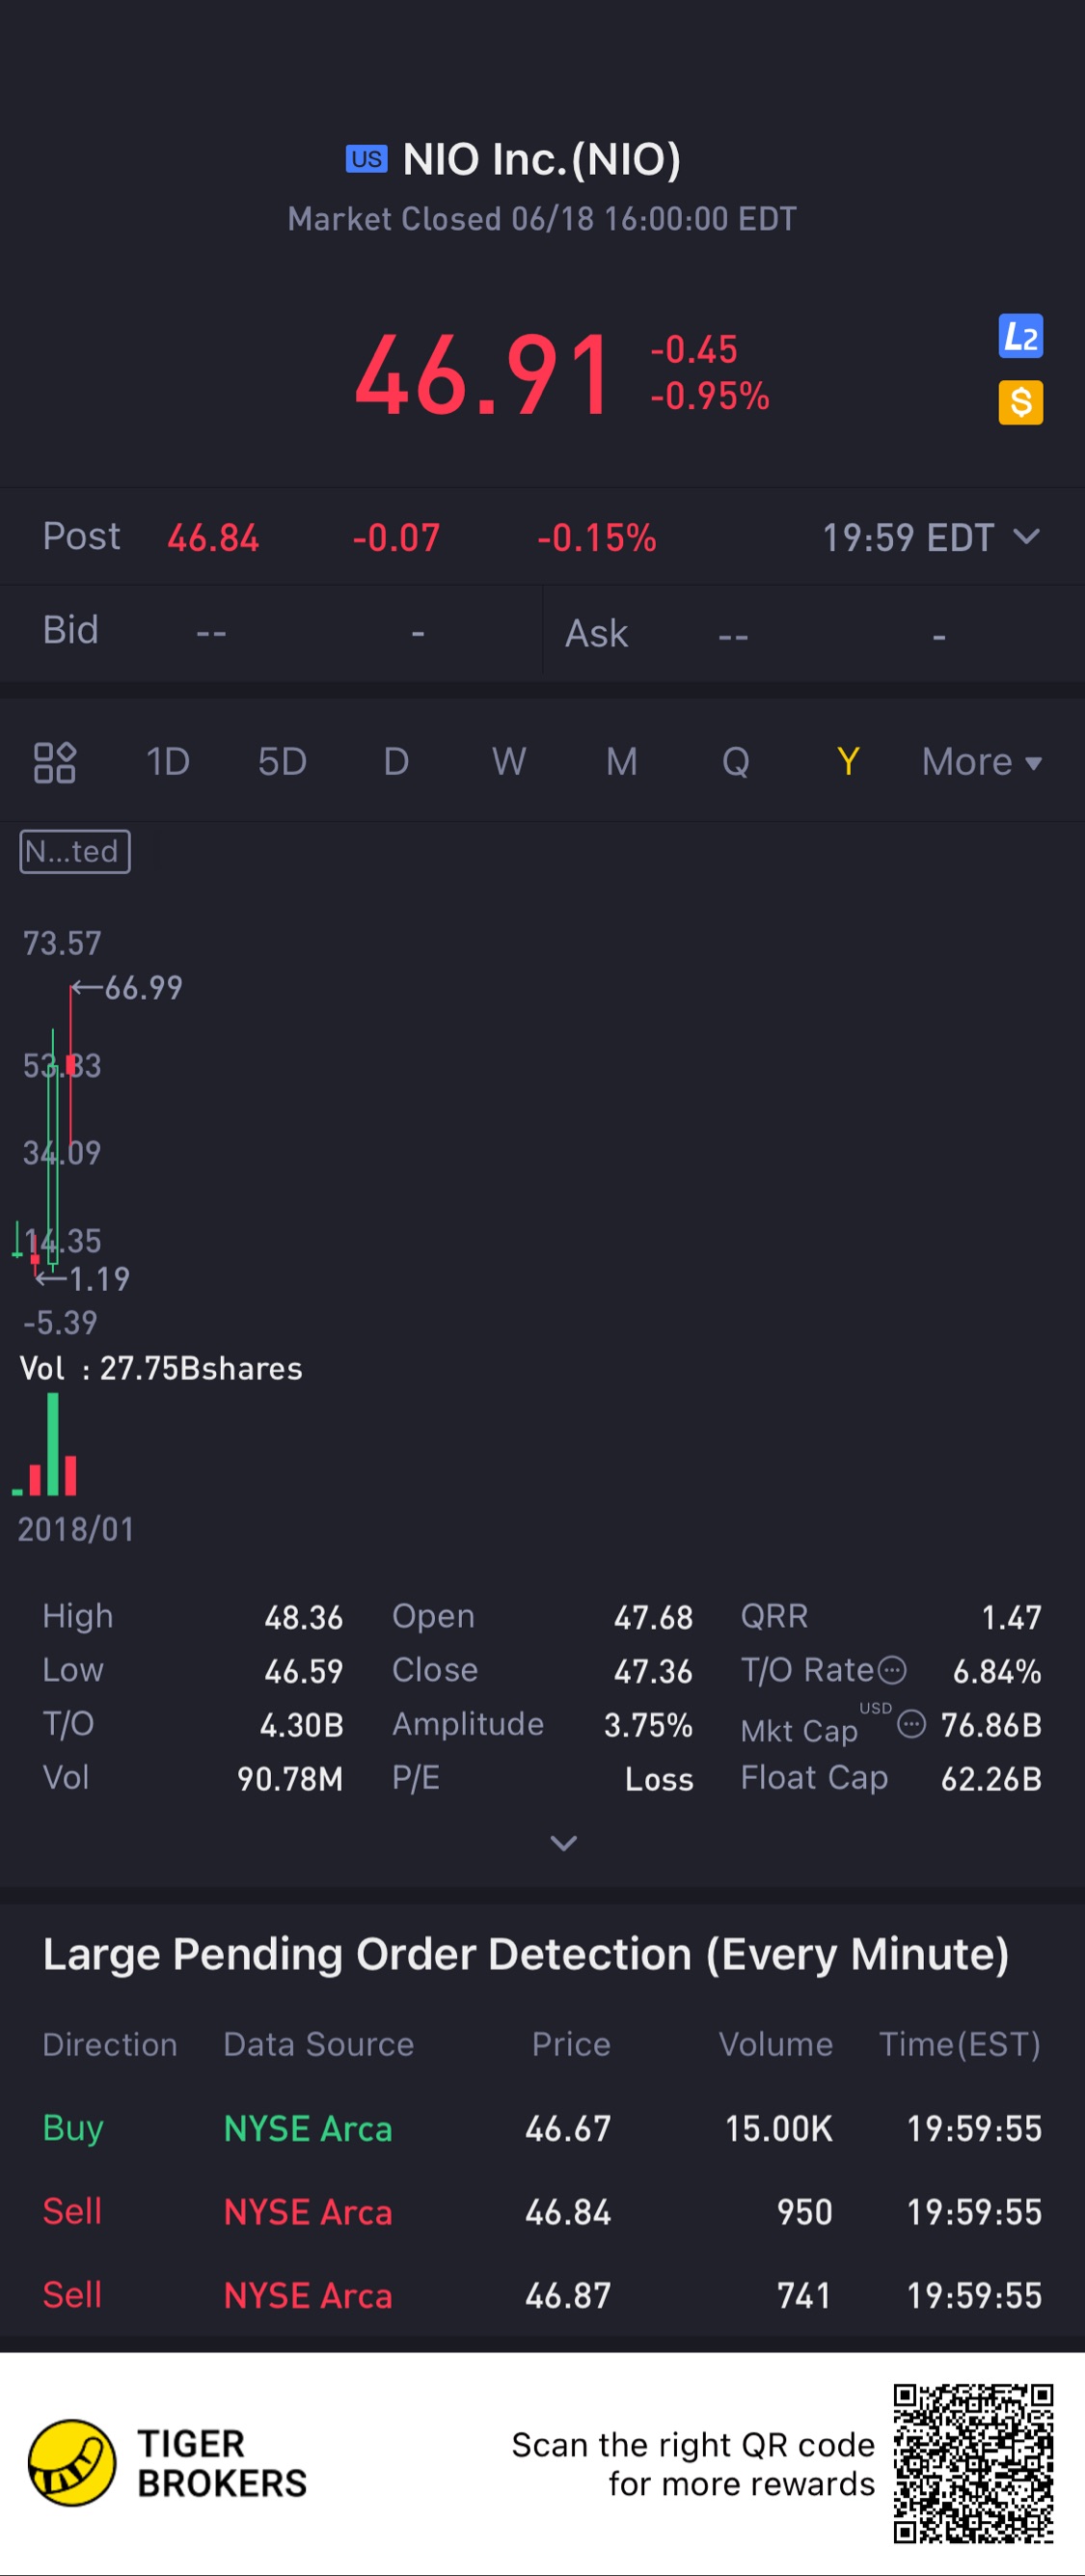Tap the Buy NYSE Arca order row
1085x2576 pixels.
(x=542, y=2128)
